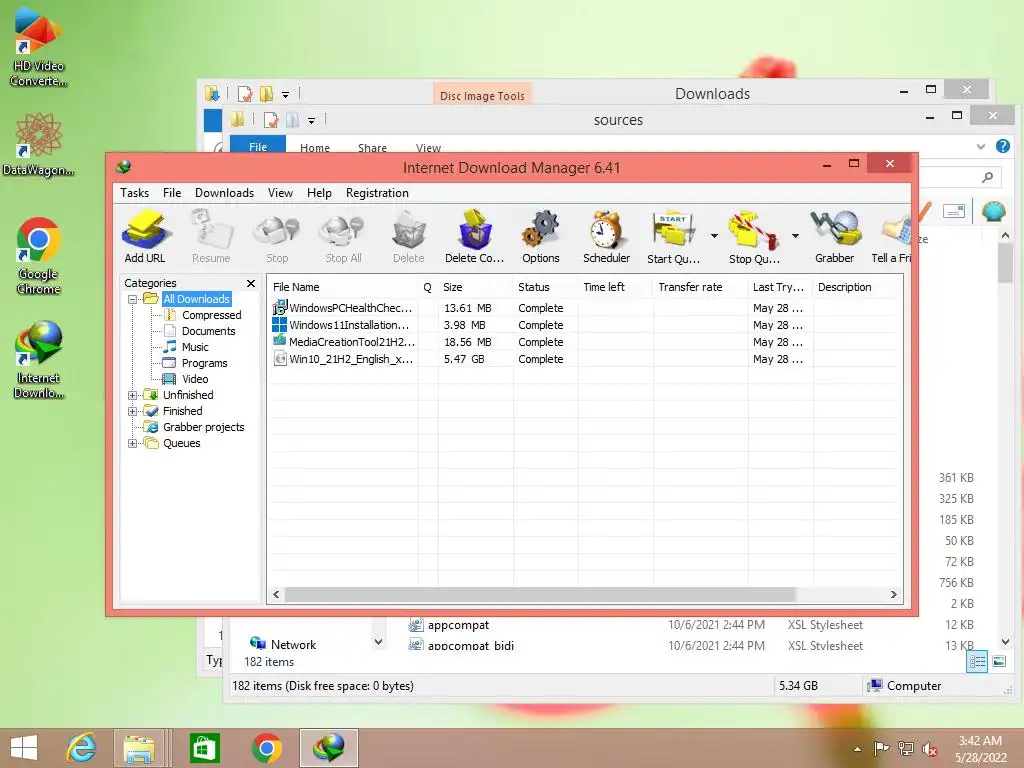Image resolution: width=1024 pixels, height=768 pixels.
Task: Open the View menu in IDM
Action: point(280,193)
